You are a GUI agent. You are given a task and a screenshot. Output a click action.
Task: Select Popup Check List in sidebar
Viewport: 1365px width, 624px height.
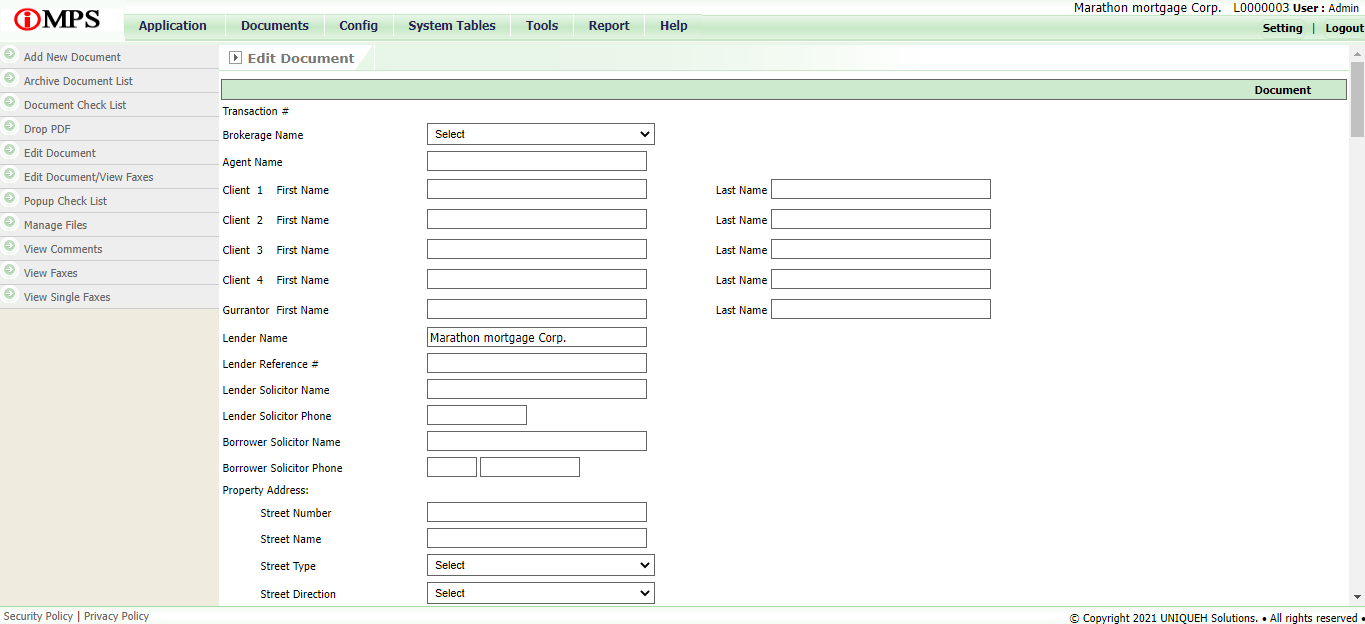(65, 201)
